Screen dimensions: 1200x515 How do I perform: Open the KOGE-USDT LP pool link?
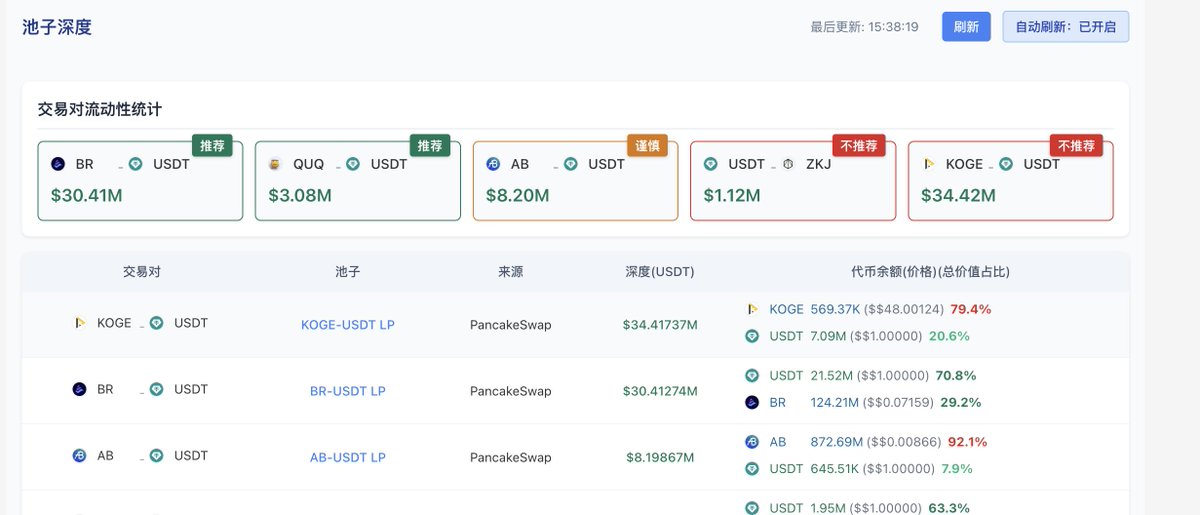tap(348, 325)
